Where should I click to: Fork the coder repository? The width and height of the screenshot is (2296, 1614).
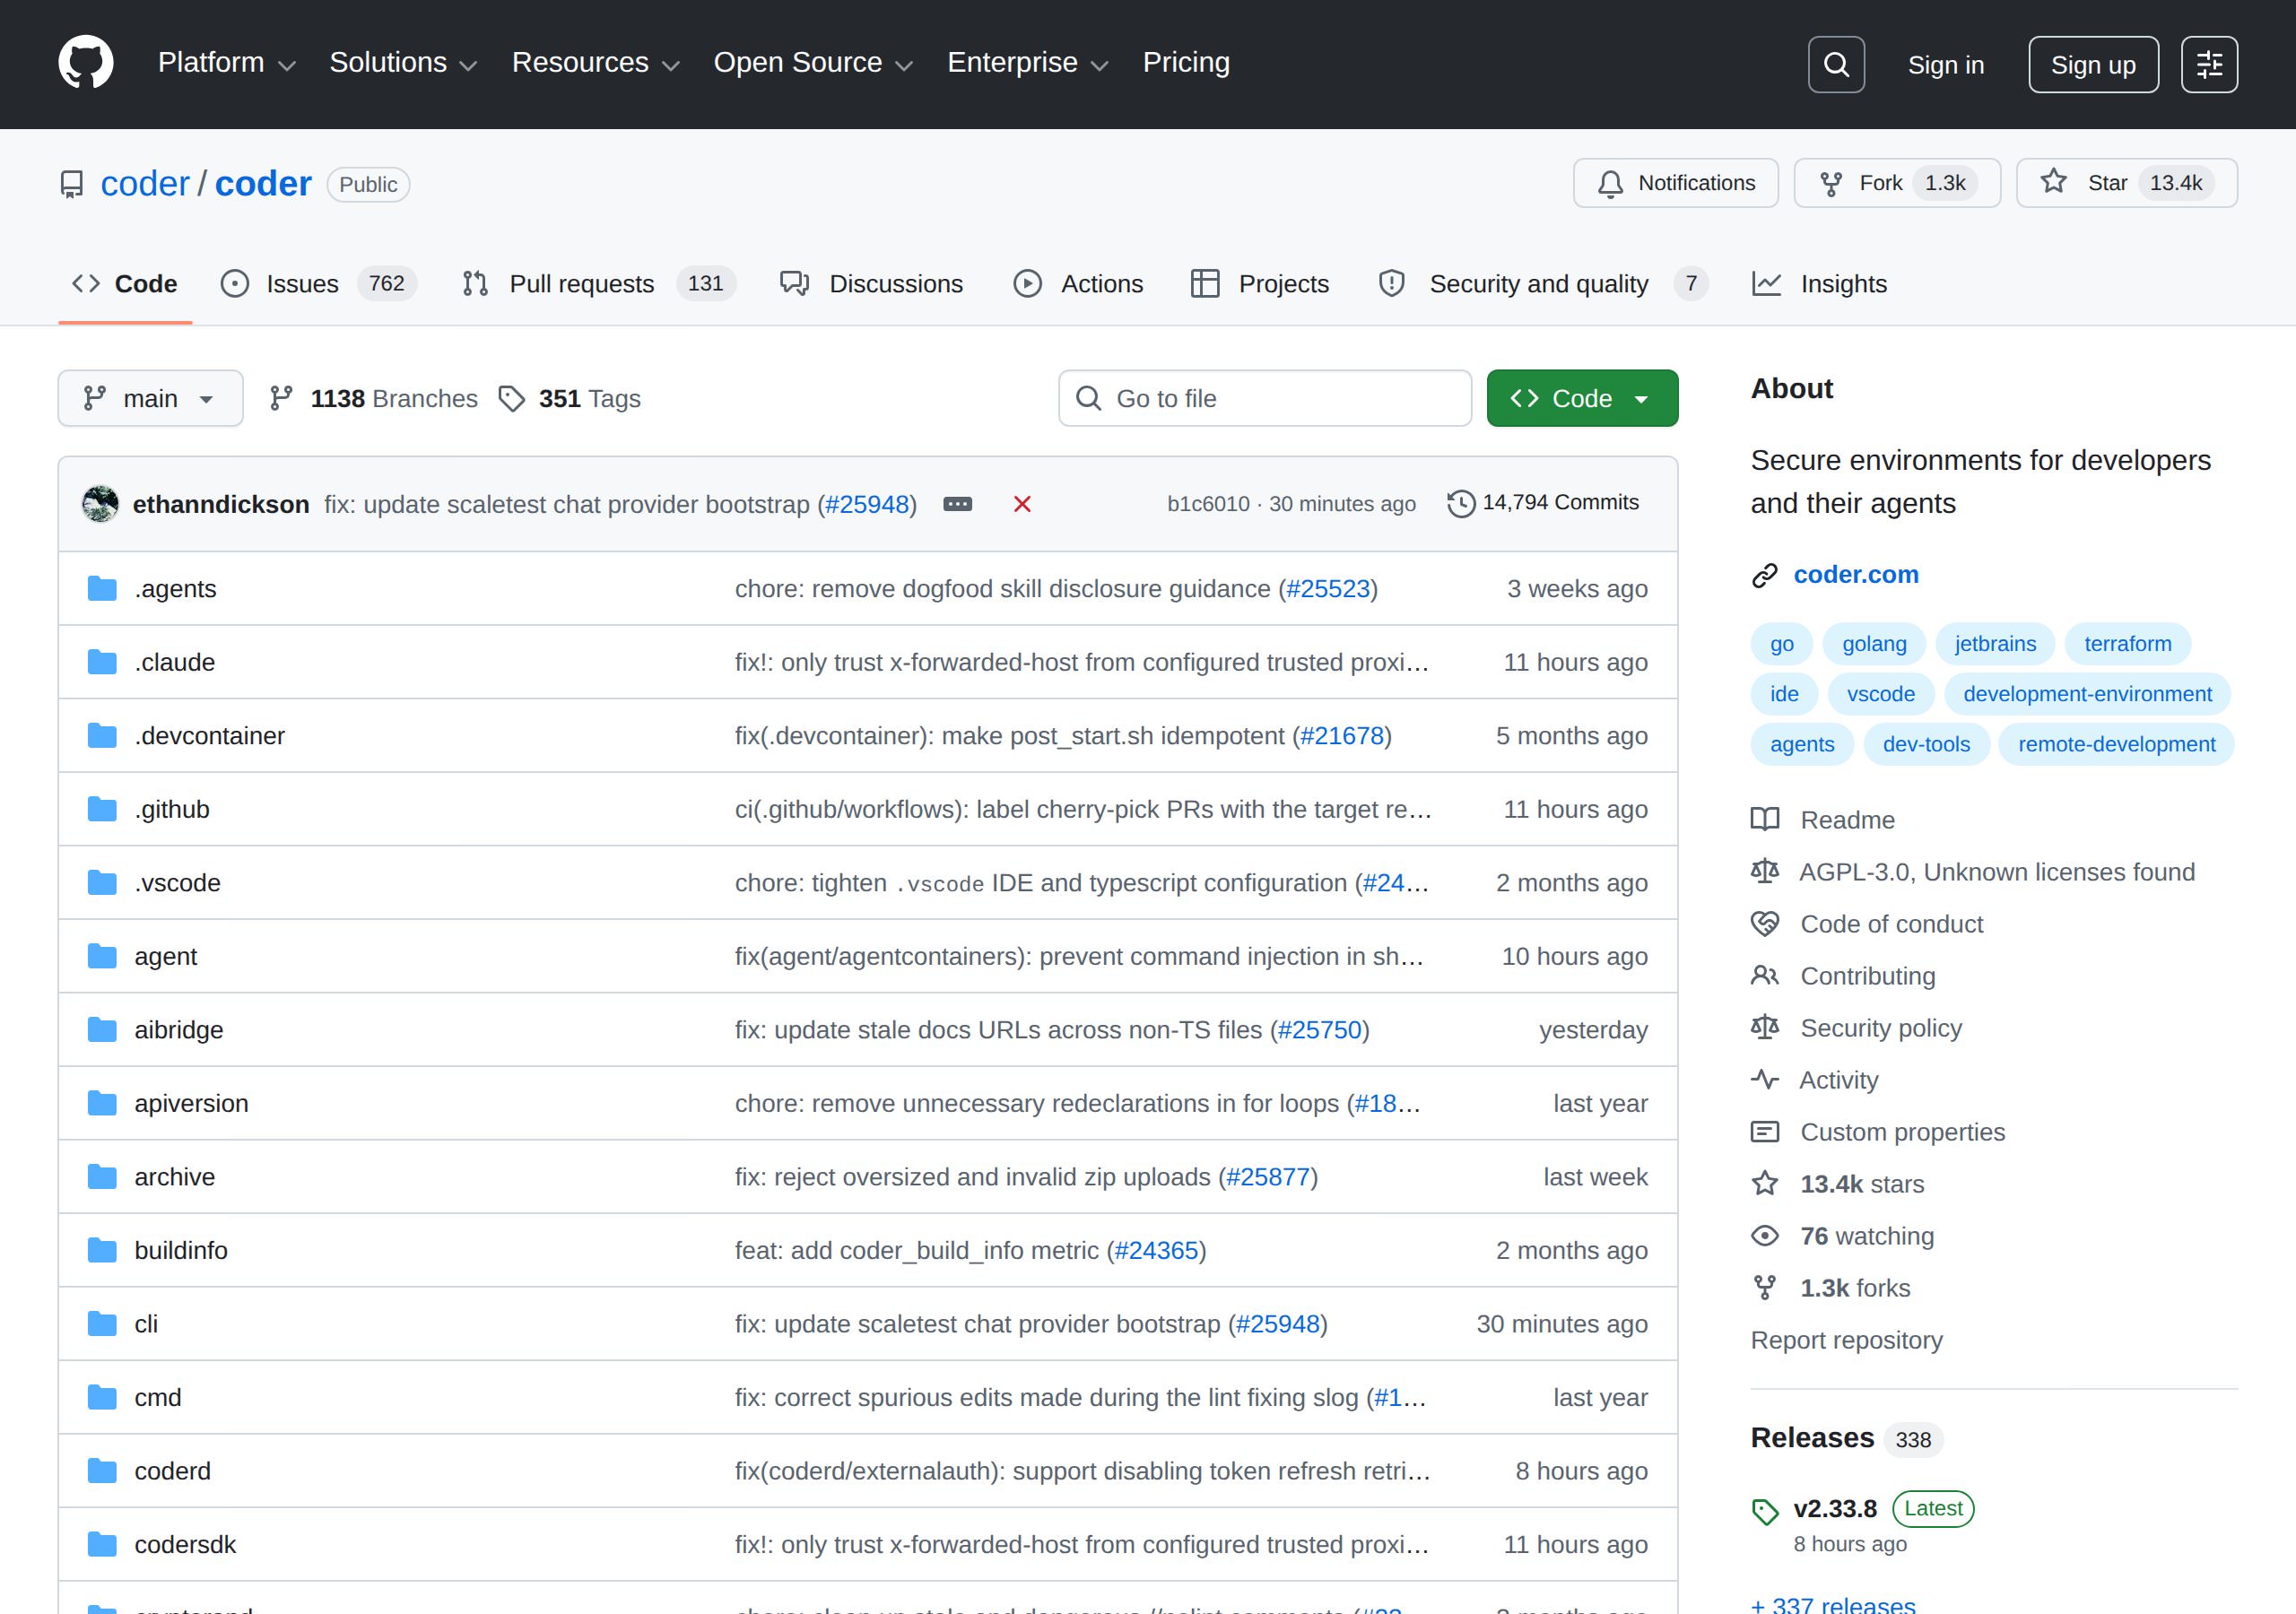pos(1897,183)
